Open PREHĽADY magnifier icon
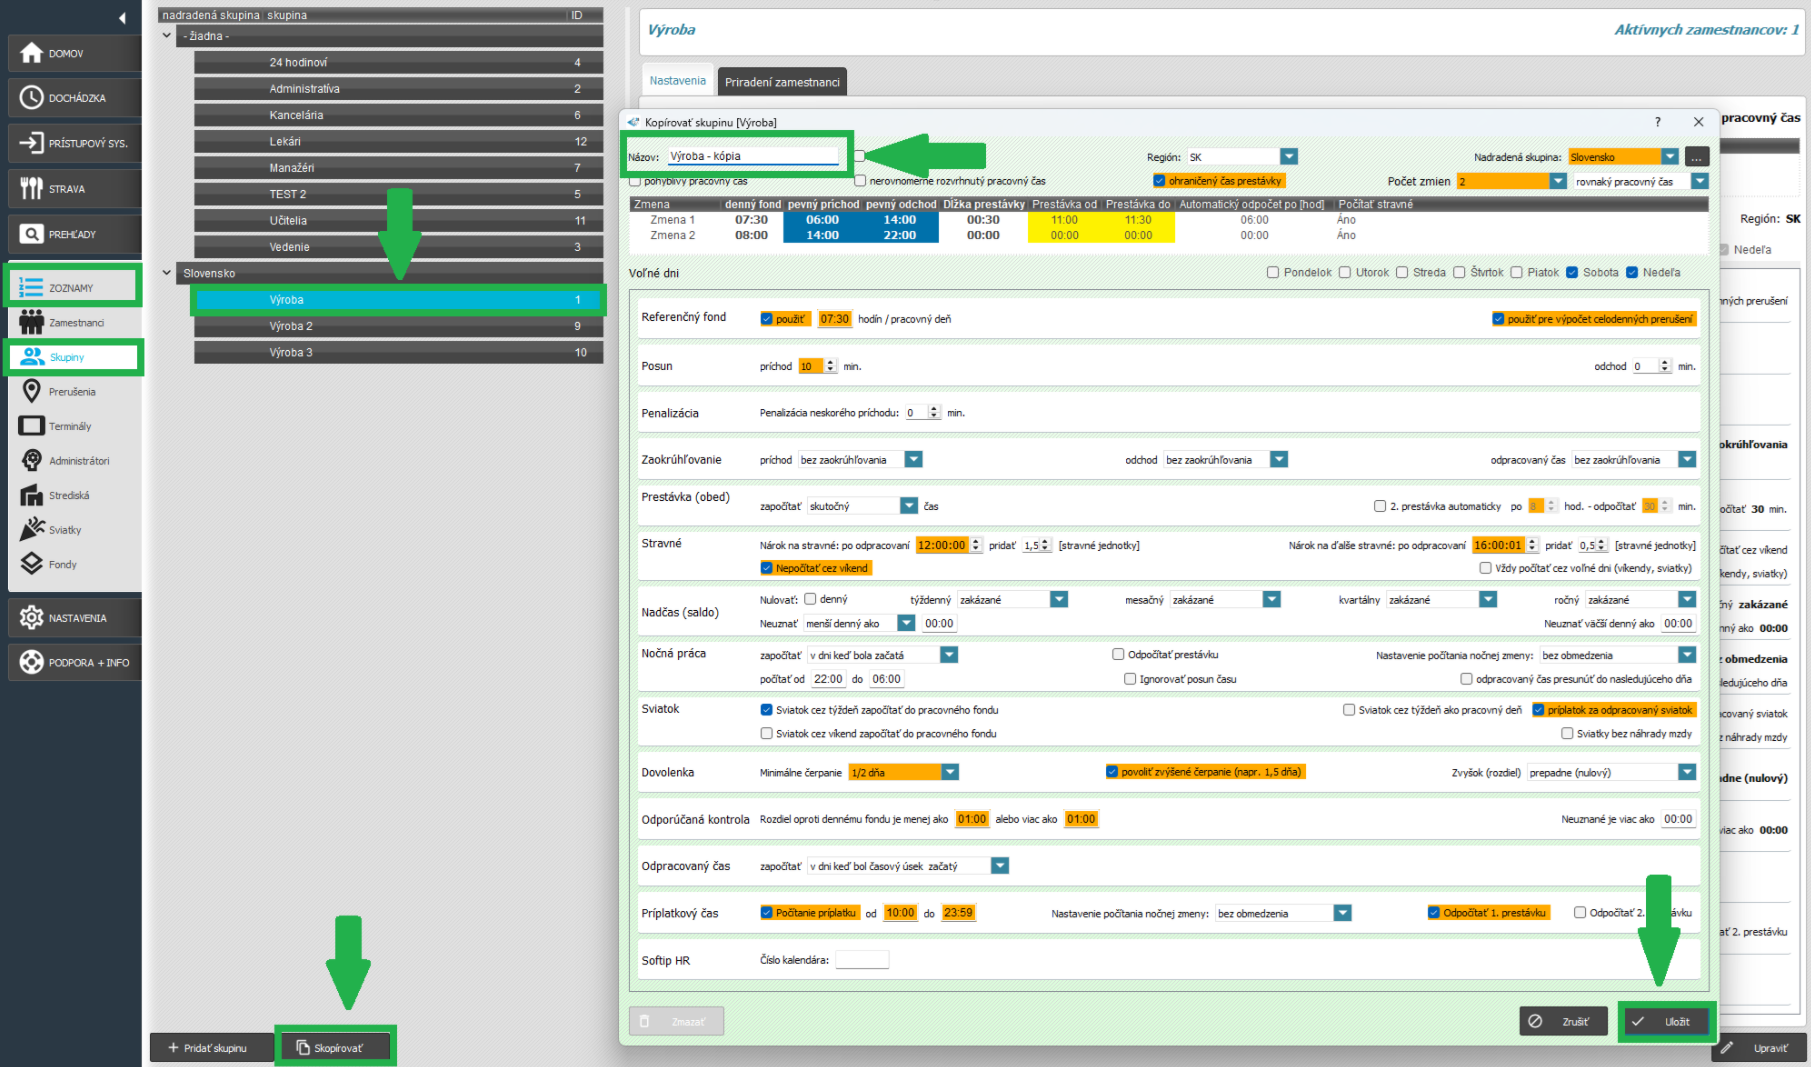 pos(32,234)
